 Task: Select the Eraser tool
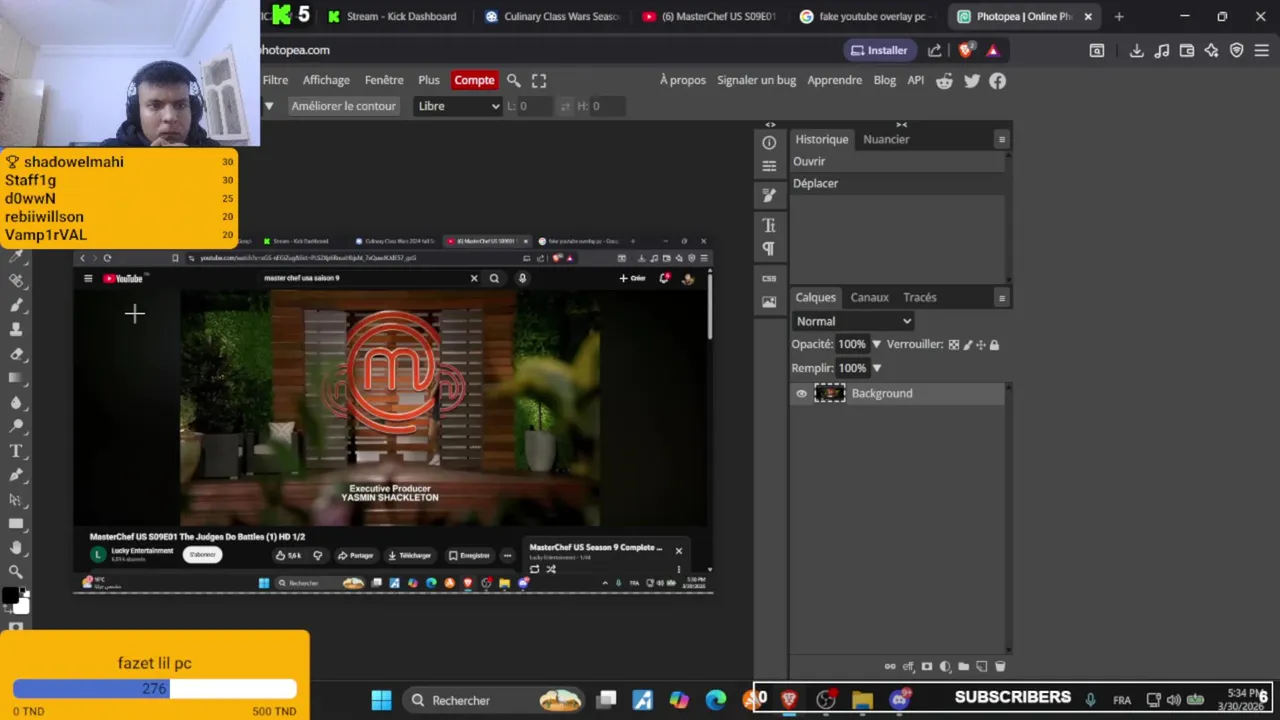pyautogui.click(x=16, y=353)
